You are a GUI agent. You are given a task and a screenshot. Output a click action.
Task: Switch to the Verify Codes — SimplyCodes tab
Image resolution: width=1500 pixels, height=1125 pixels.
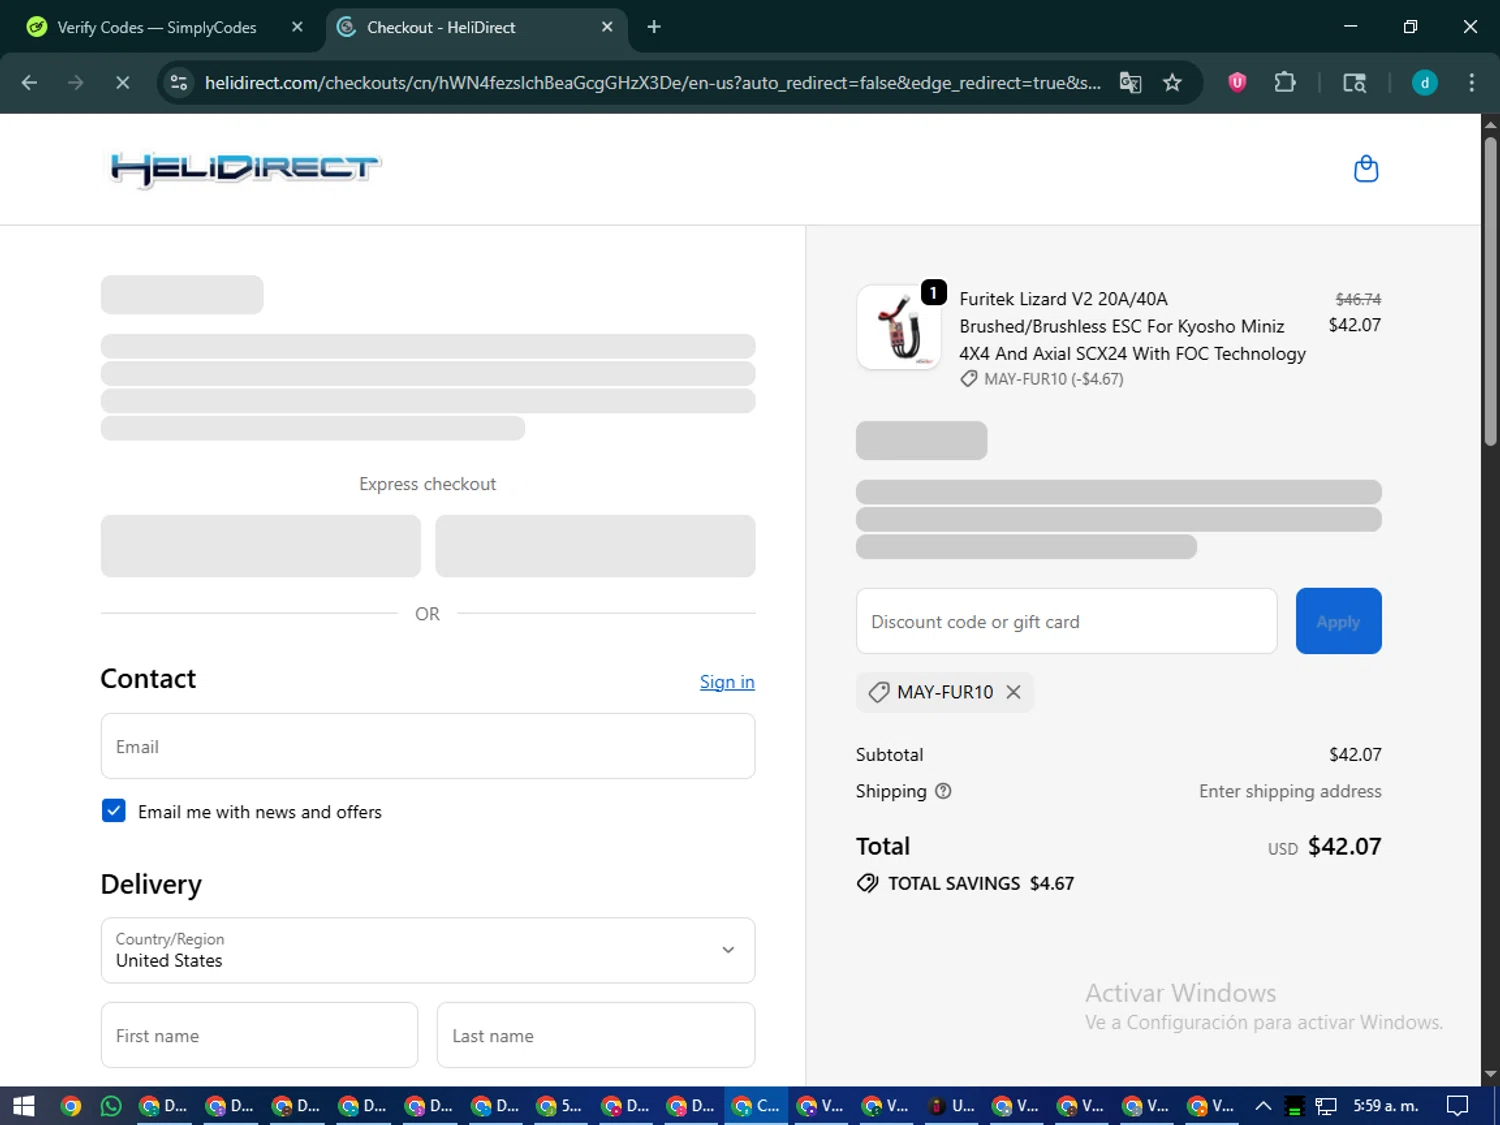click(157, 27)
